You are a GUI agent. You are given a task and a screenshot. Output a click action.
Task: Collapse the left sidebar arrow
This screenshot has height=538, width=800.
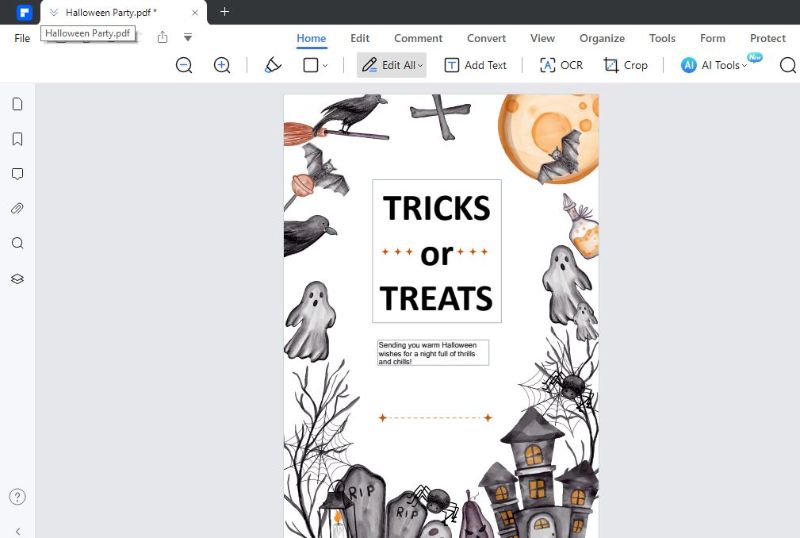pyautogui.click(x=18, y=531)
